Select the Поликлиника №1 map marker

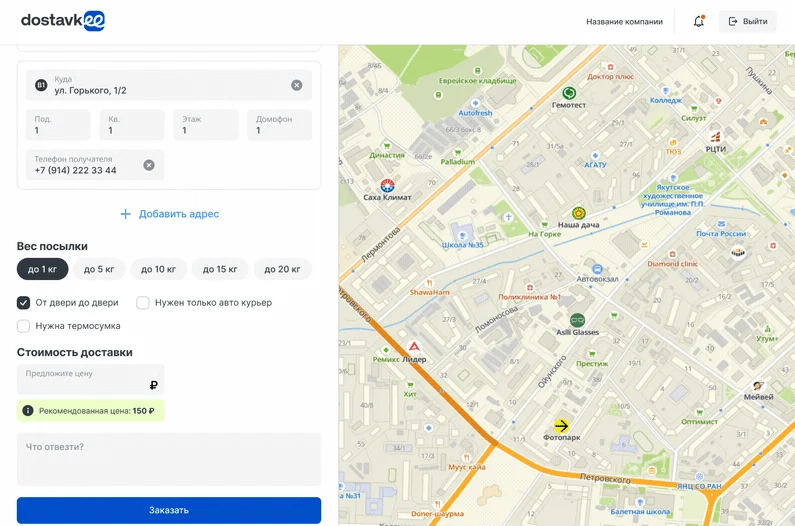click(530, 288)
